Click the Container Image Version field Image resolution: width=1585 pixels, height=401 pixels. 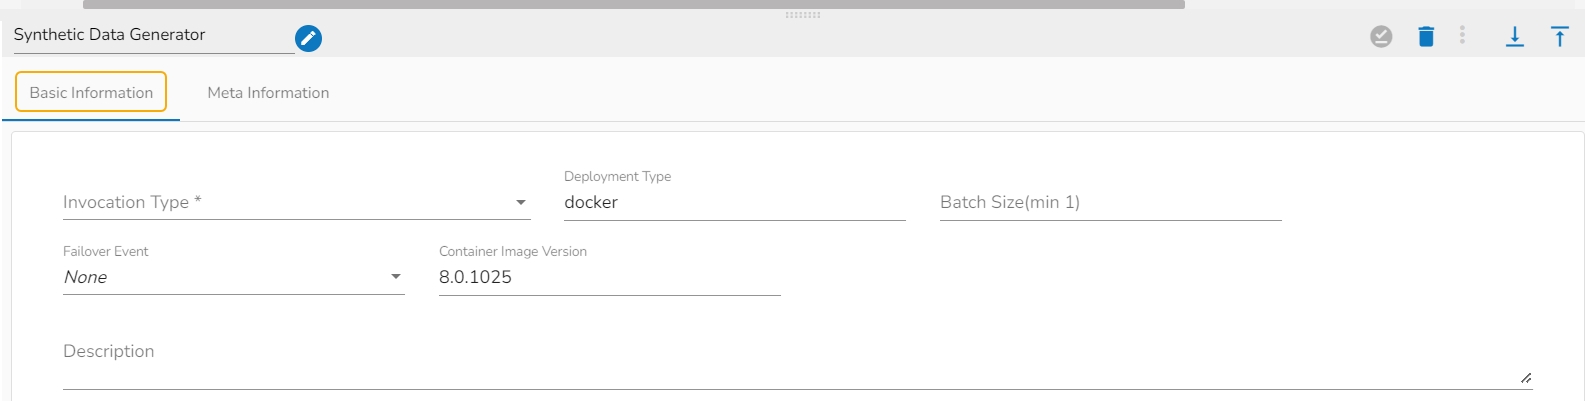tap(609, 277)
